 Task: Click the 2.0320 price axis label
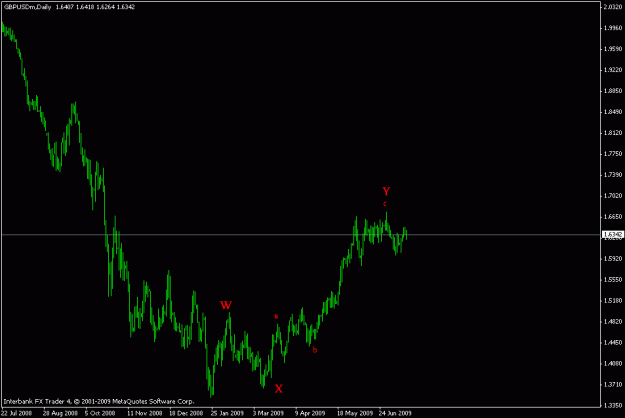coord(613,7)
